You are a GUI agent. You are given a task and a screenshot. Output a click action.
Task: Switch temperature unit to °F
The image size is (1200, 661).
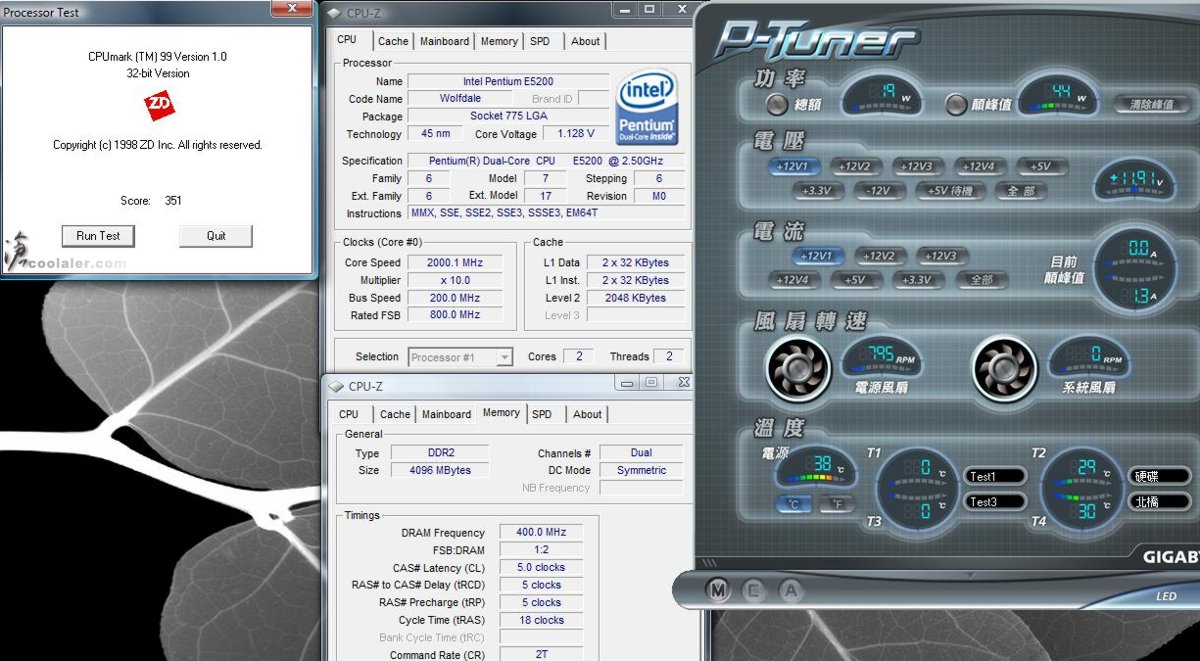836,505
